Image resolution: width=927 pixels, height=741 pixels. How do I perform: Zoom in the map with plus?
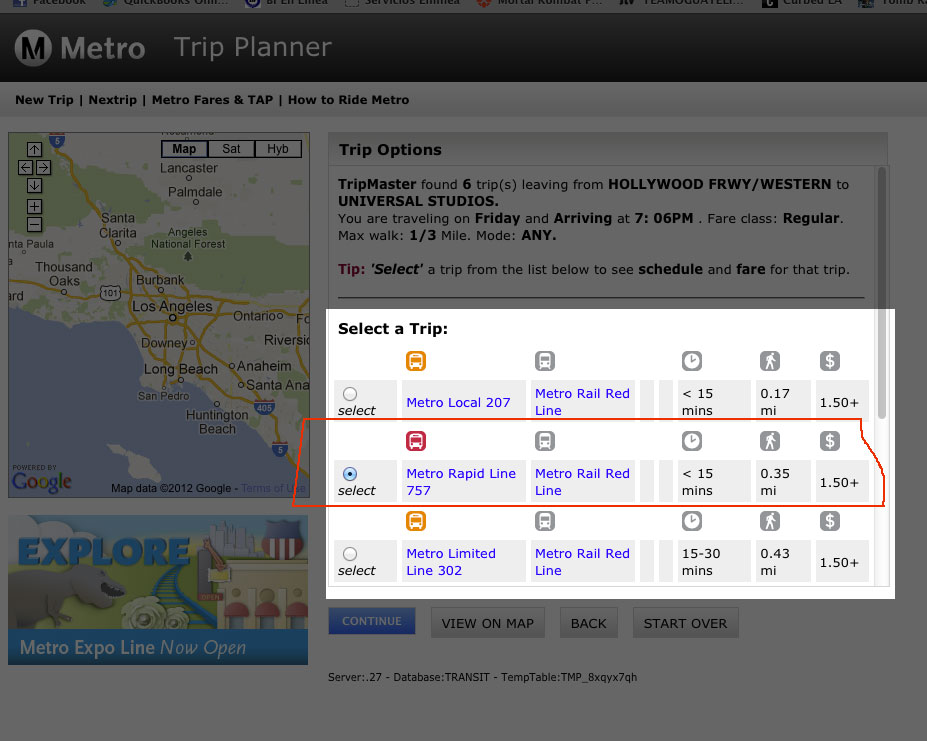click(x=34, y=206)
